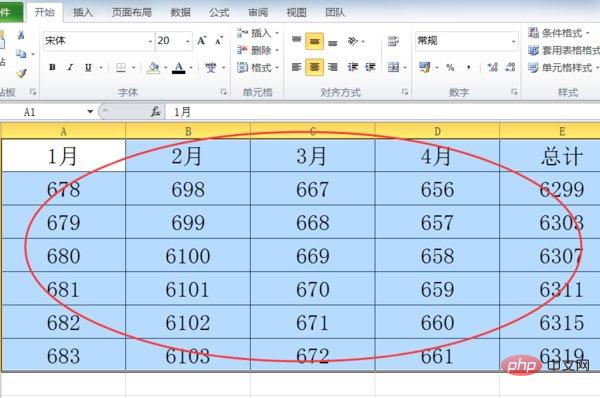600x398 pixels.
Task: Open the 常规 number format dropdown
Action: click(x=514, y=41)
